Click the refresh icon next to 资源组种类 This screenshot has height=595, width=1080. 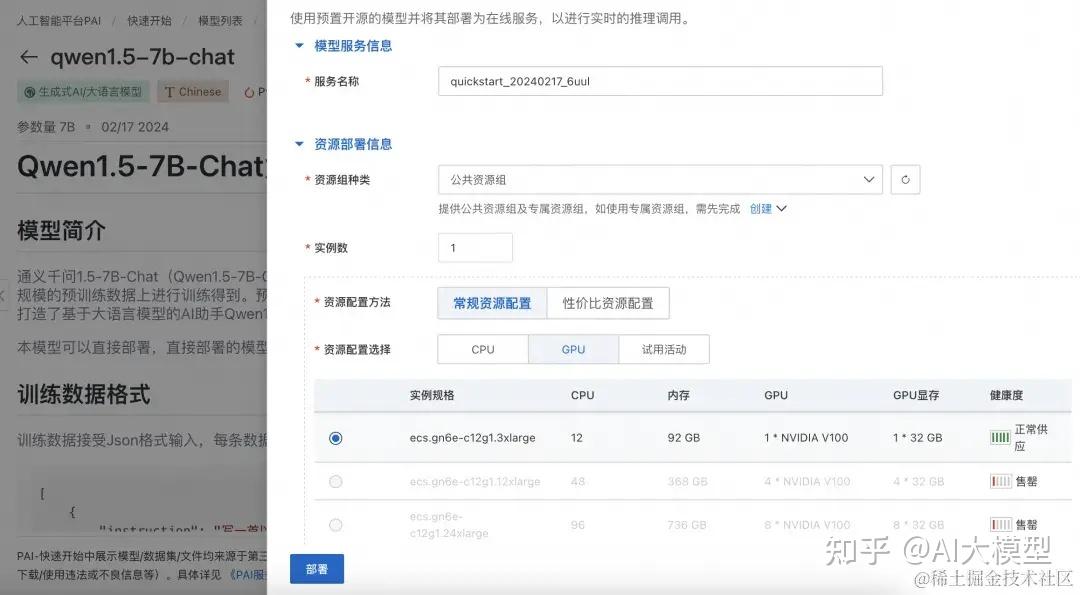[x=905, y=180]
